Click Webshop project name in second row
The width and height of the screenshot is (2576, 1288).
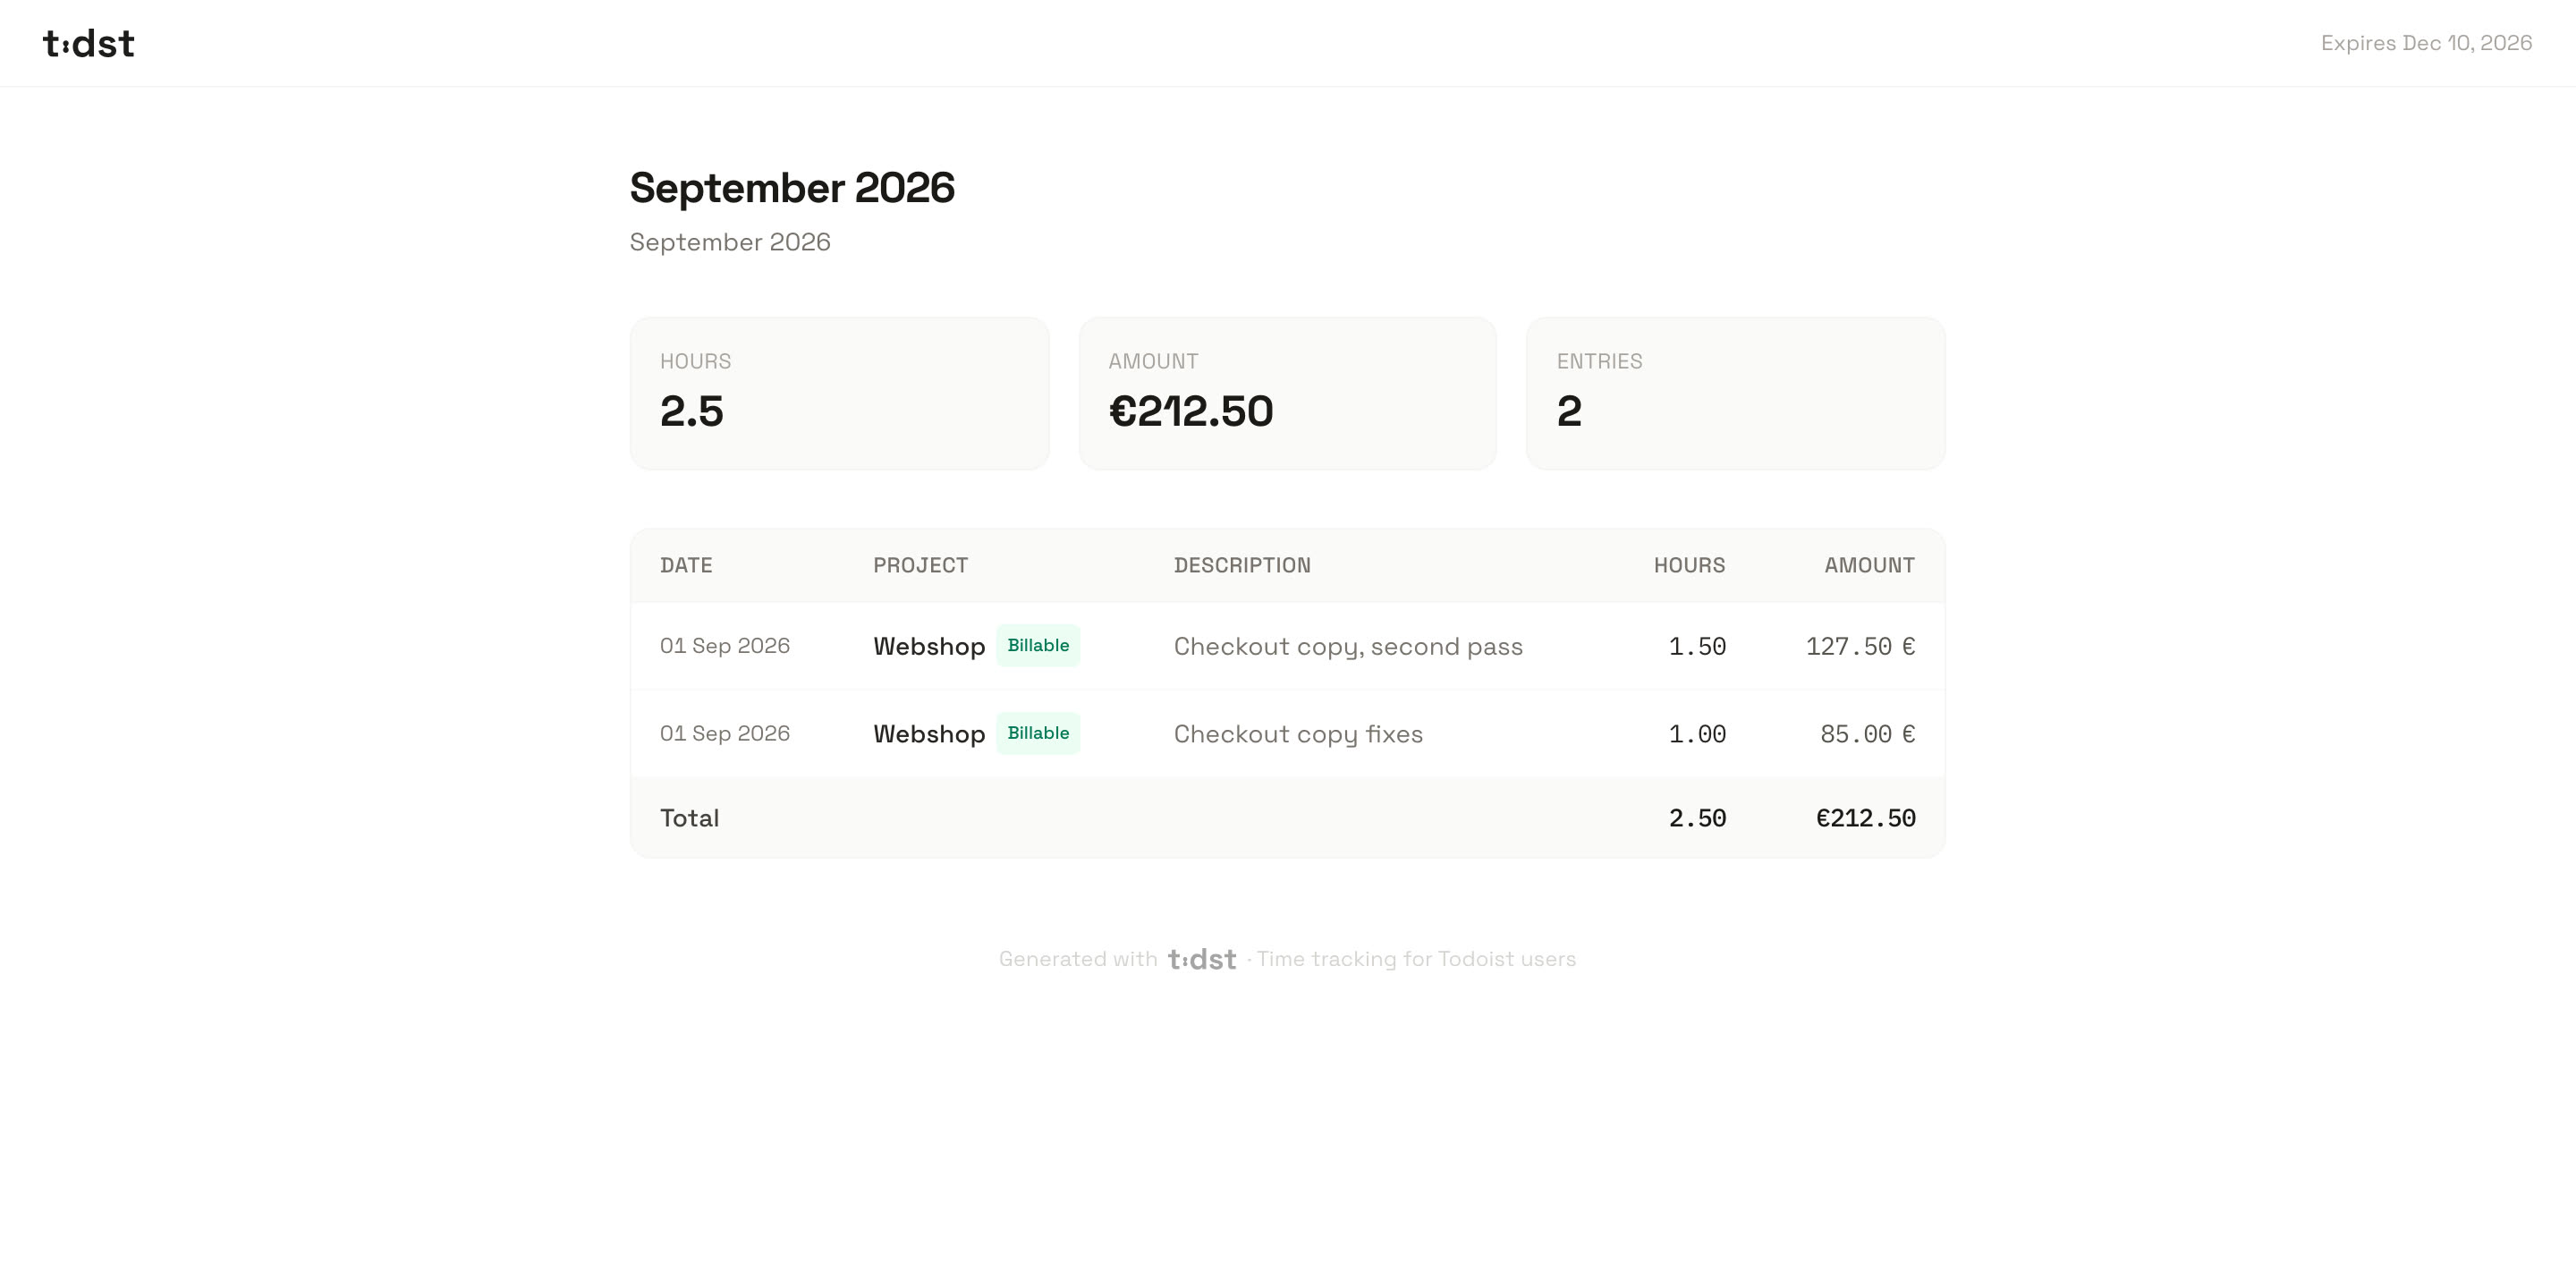click(x=929, y=734)
